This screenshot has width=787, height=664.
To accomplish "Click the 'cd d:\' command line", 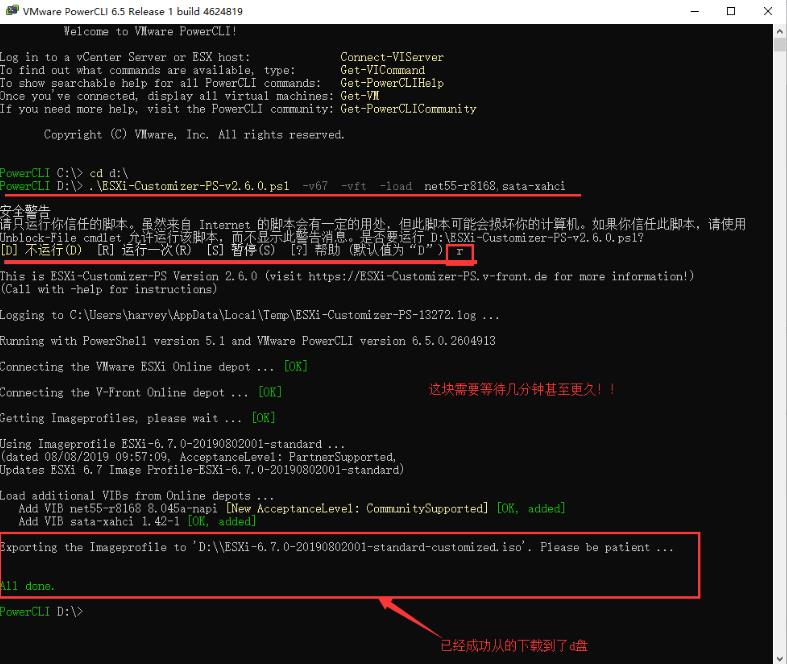I will click(64, 173).
